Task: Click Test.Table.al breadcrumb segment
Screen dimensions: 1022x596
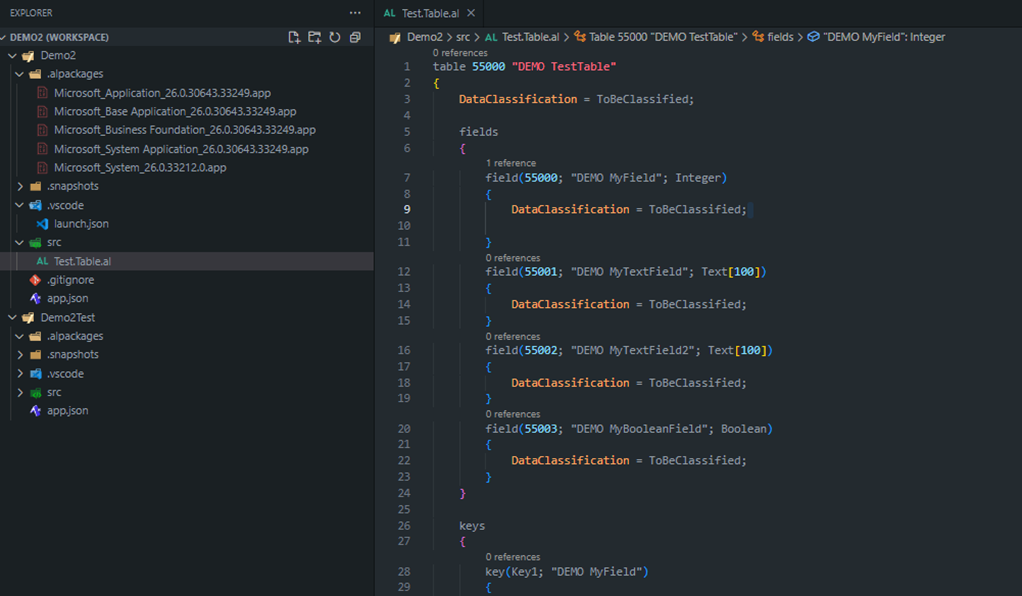Action: (x=531, y=37)
